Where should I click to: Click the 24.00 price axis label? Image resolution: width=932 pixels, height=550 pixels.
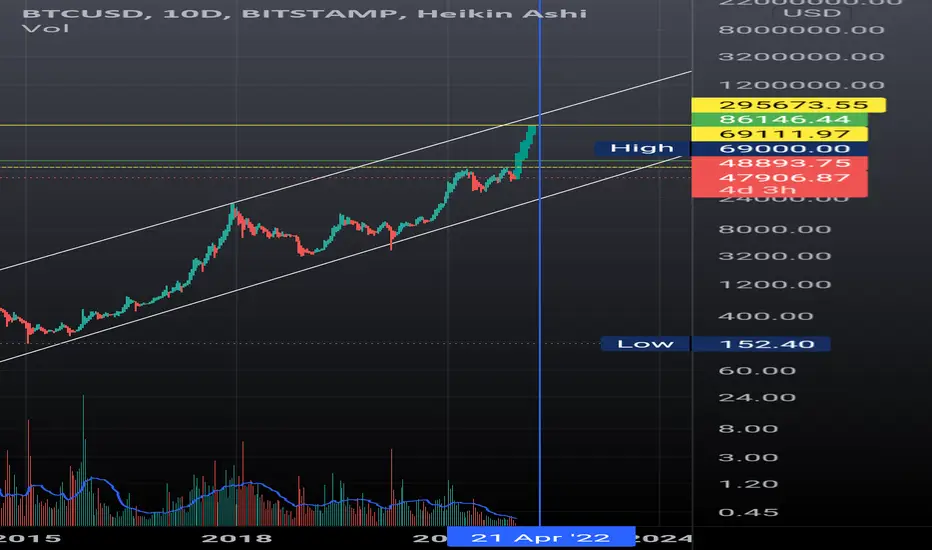point(757,398)
